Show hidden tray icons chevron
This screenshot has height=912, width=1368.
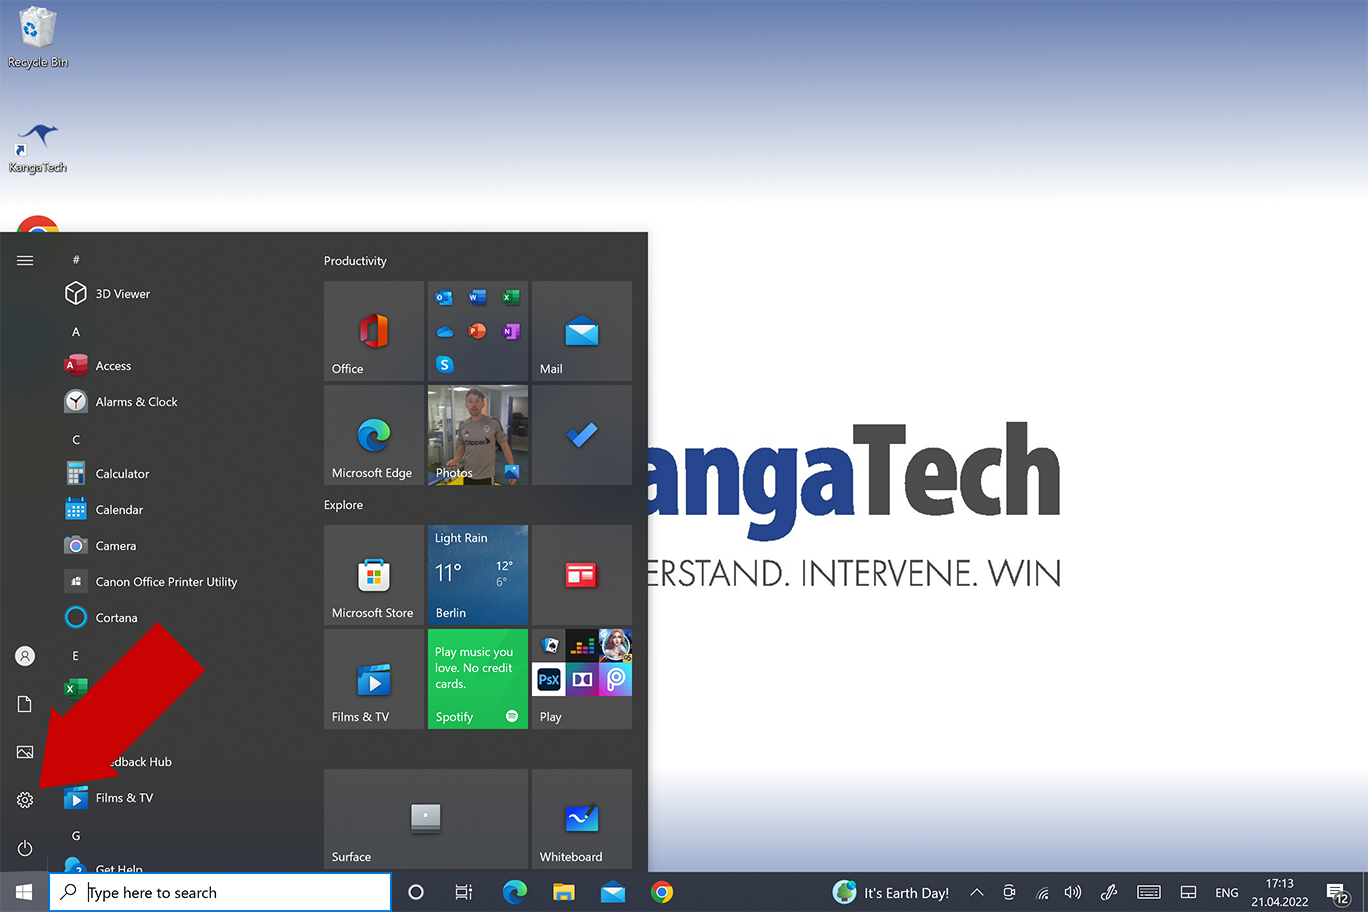tap(977, 892)
